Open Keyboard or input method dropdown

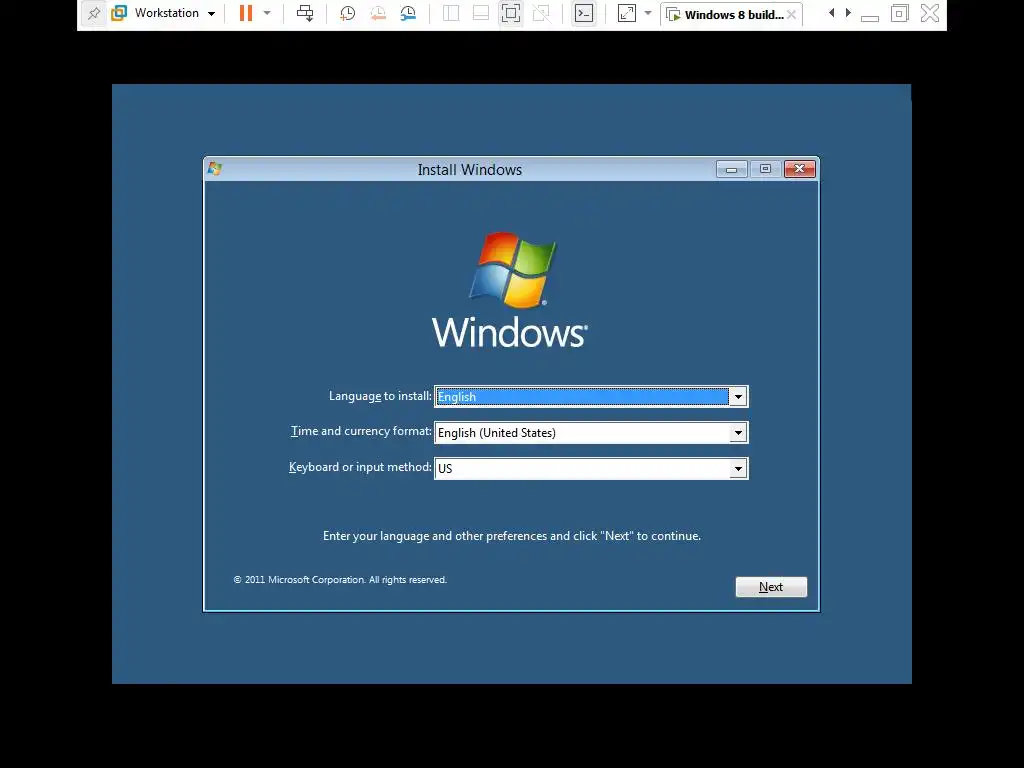click(x=738, y=468)
